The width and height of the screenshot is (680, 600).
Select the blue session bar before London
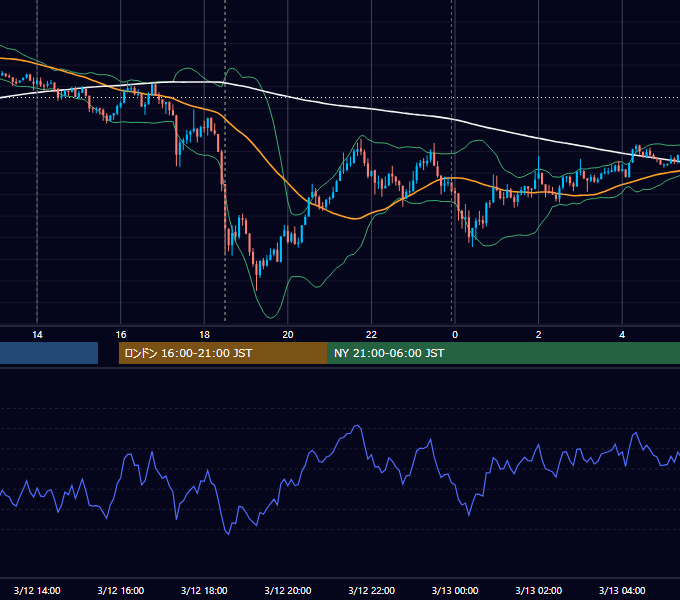pos(49,353)
